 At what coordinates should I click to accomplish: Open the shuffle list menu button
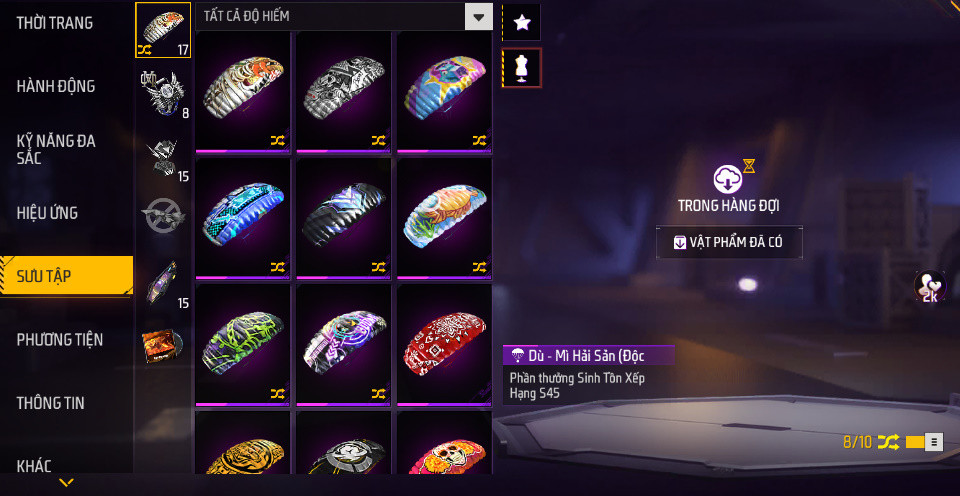pos(934,442)
